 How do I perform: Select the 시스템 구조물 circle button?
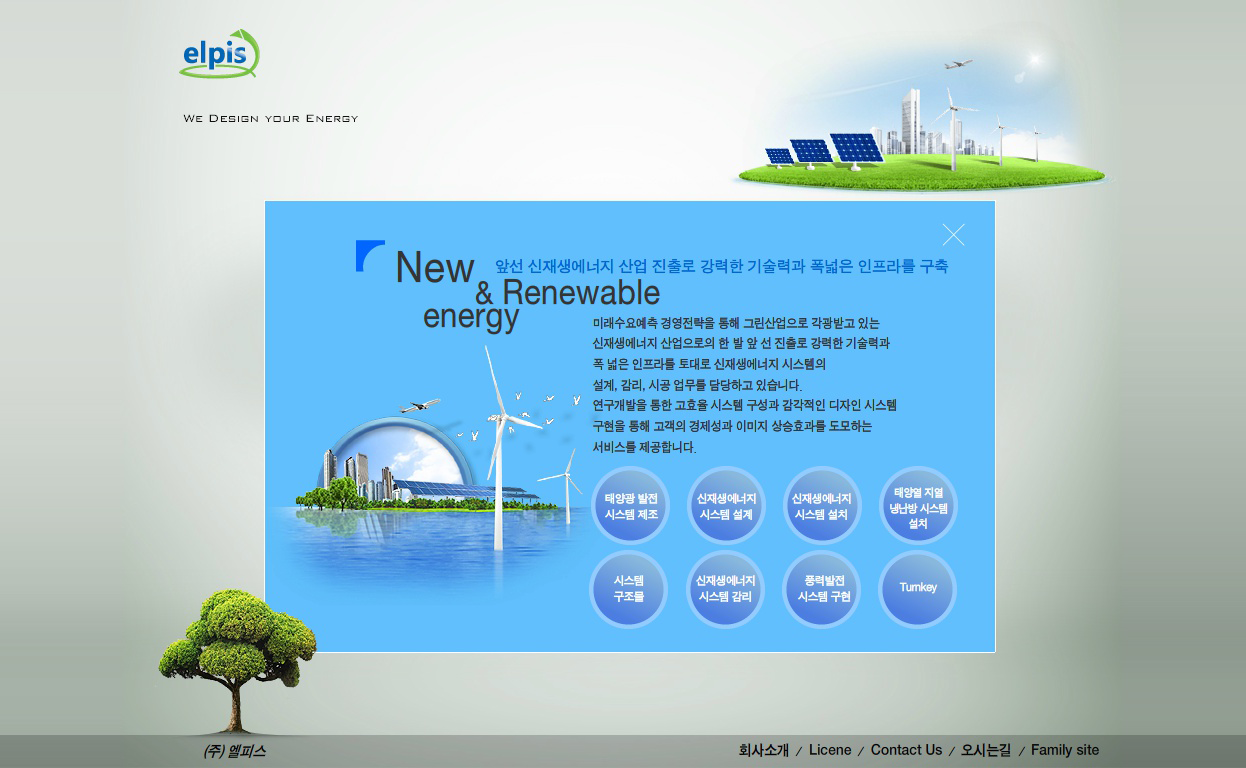pos(629,588)
